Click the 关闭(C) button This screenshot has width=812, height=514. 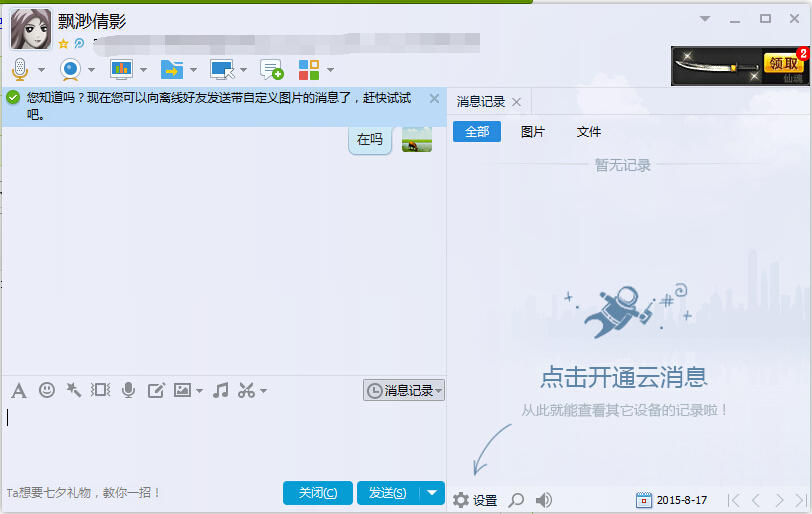[x=318, y=492]
